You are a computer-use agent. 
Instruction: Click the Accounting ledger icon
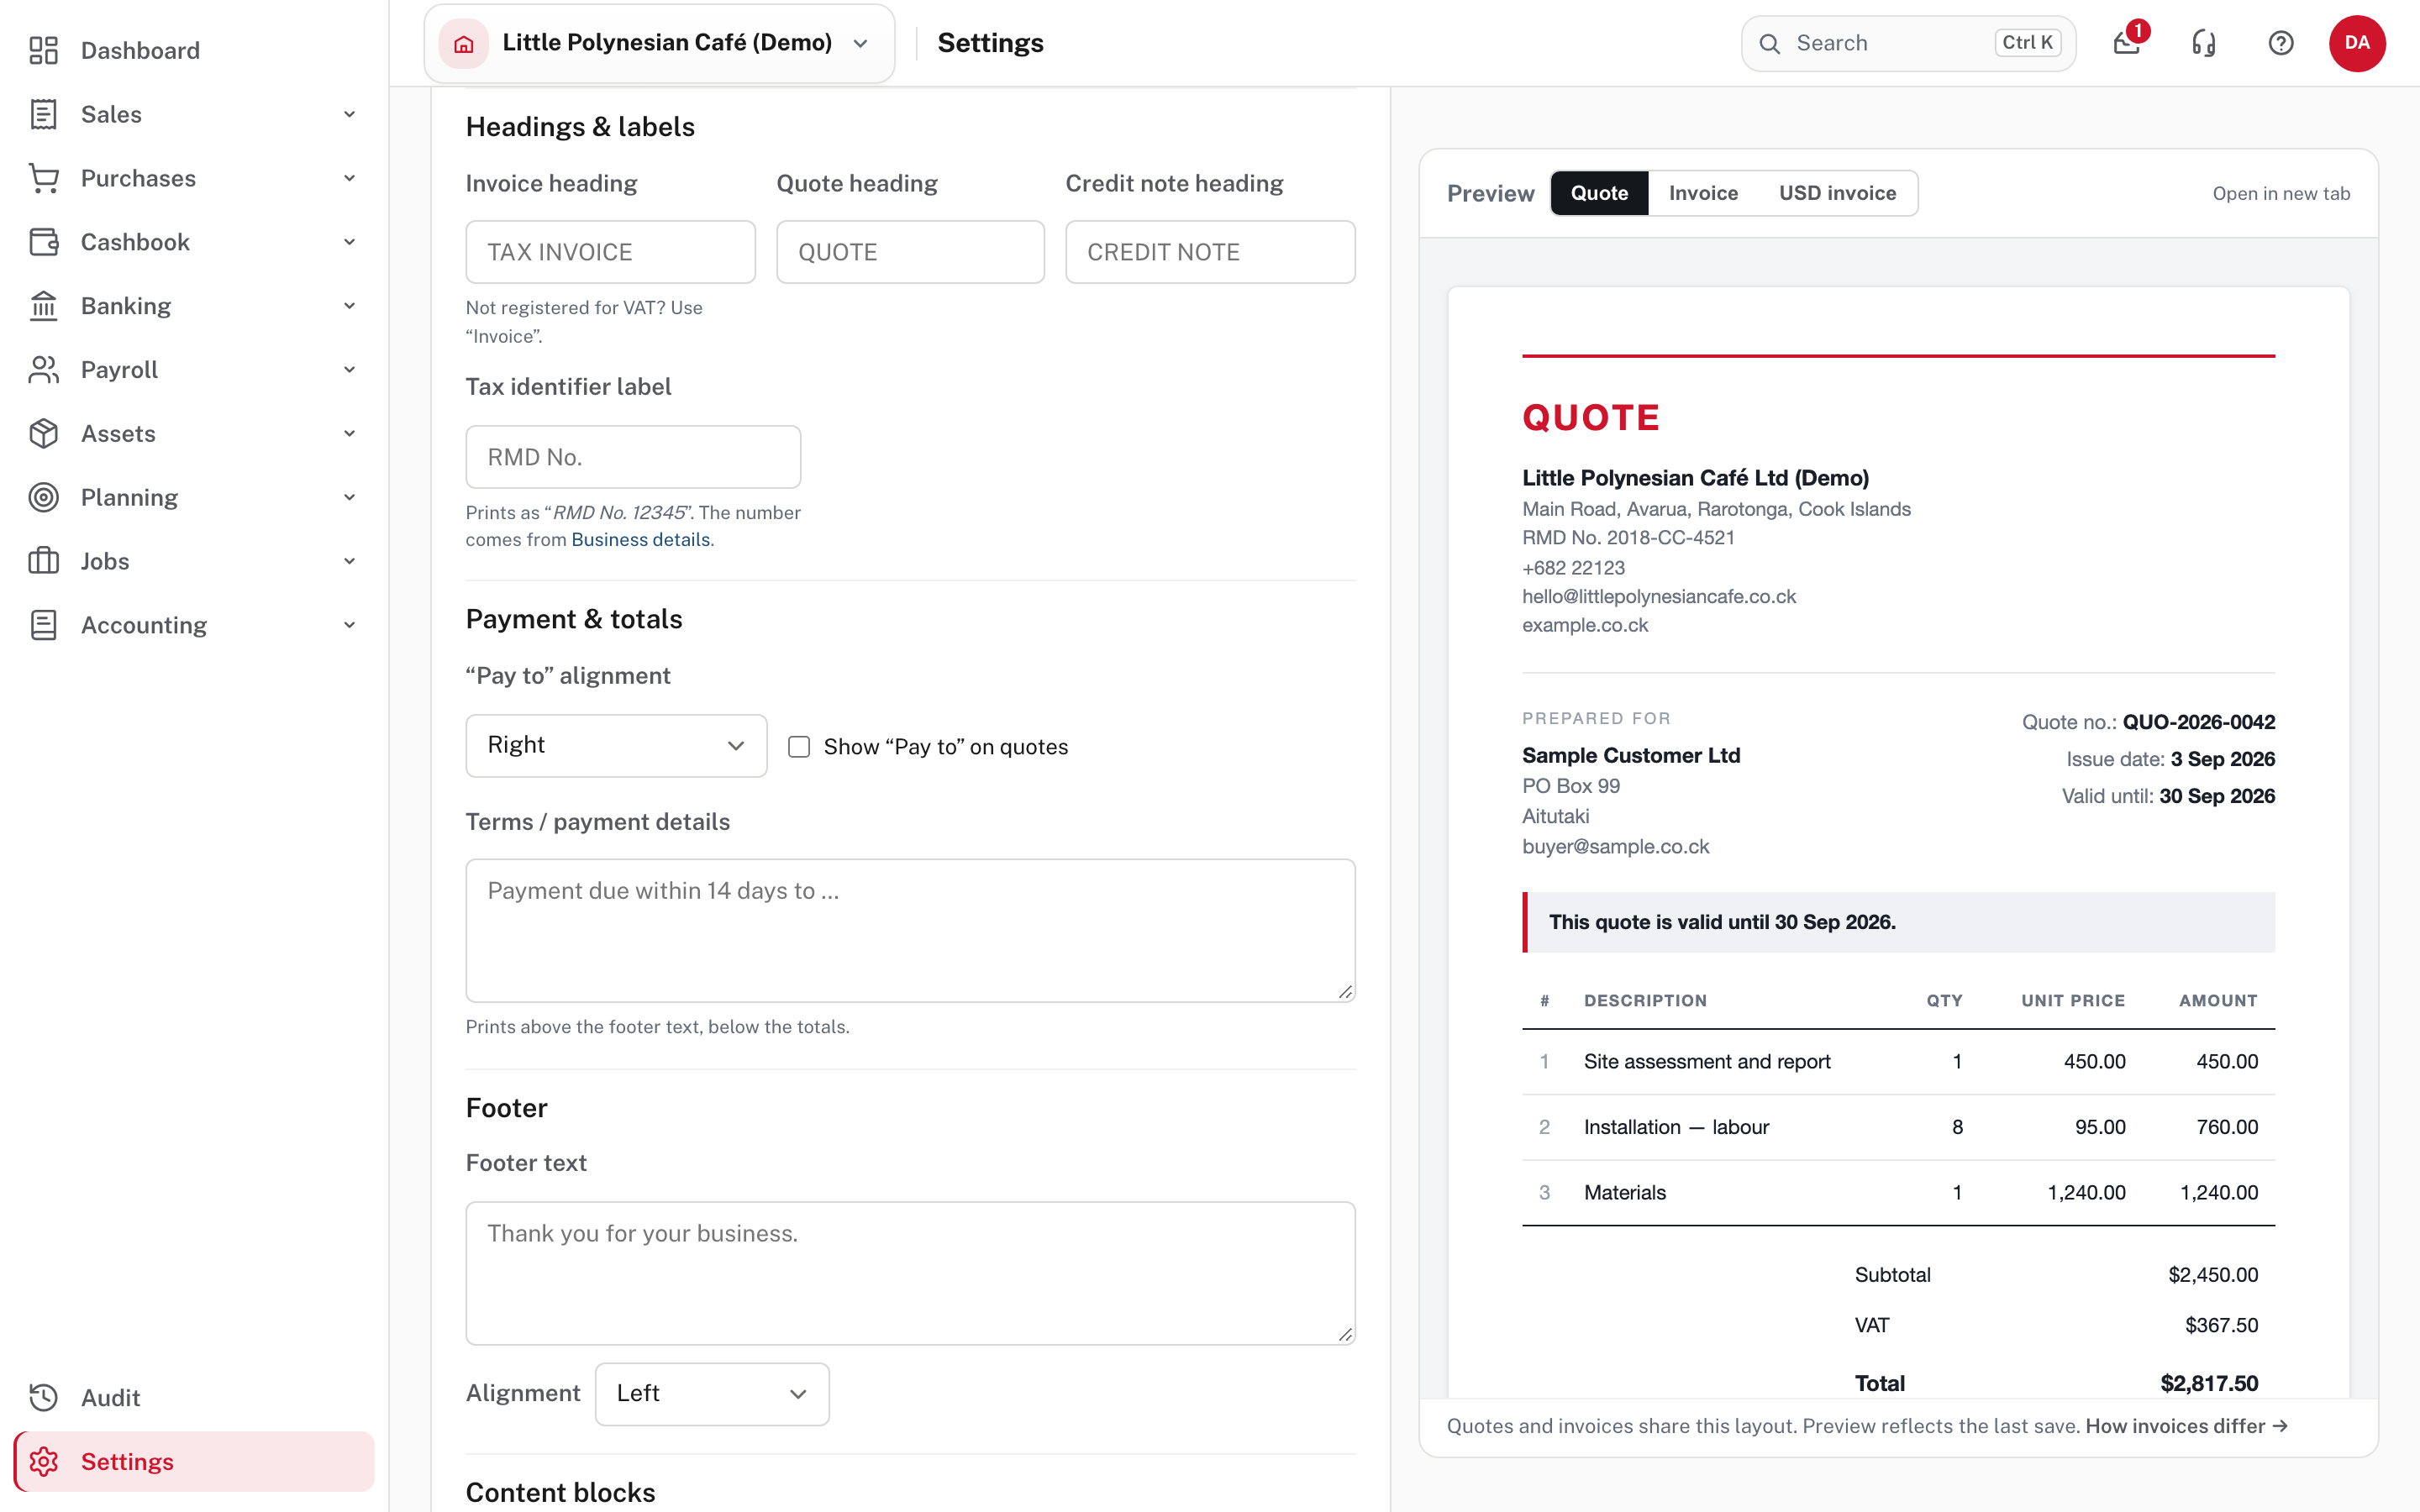coord(43,625)
